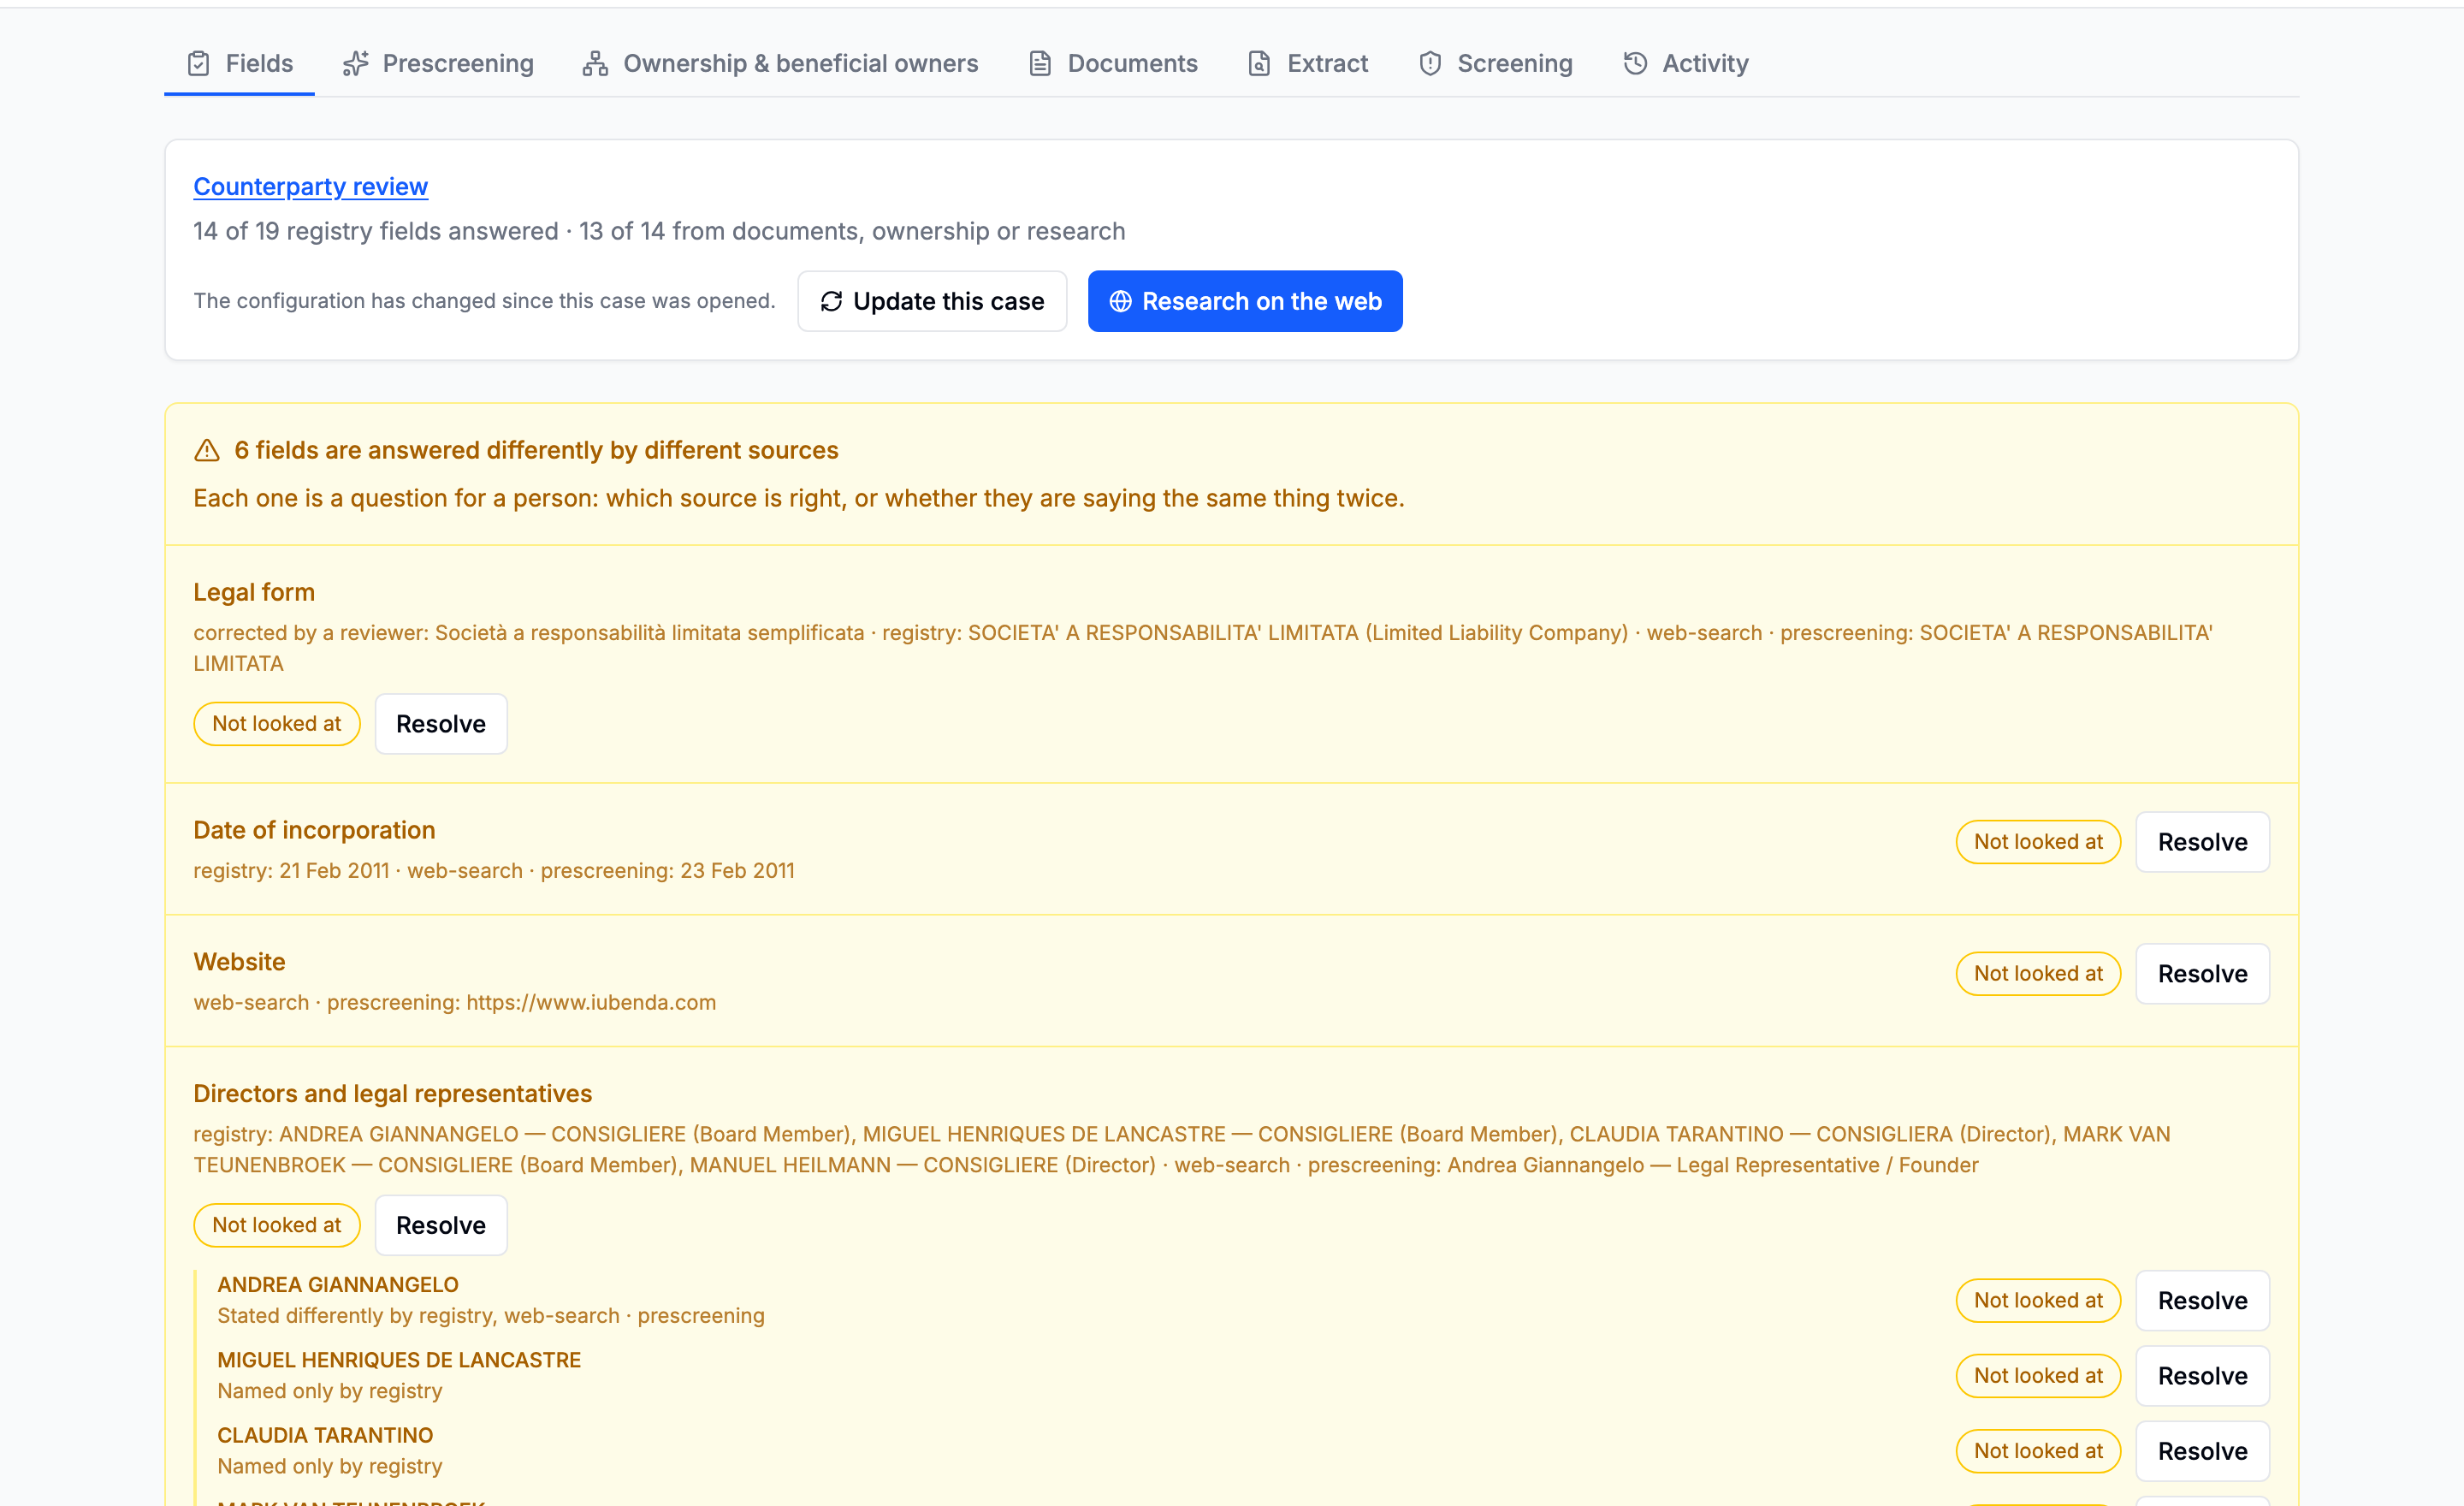Click the Directors registry list of board members
This screenshot has height=1506, width=2464.
pyautogui.click(x=1181, y=1149)
